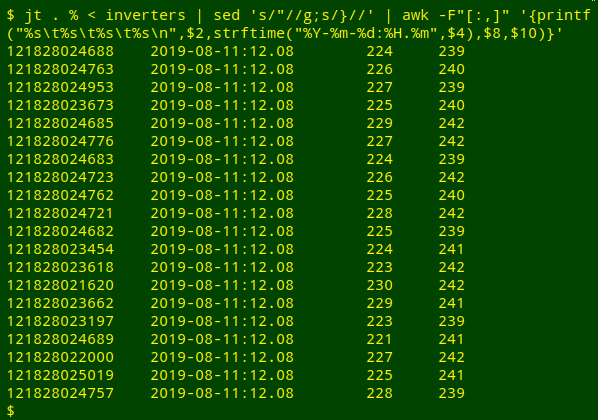
Task: Click timestamp in row 121828024688
Action: [222, 51]
